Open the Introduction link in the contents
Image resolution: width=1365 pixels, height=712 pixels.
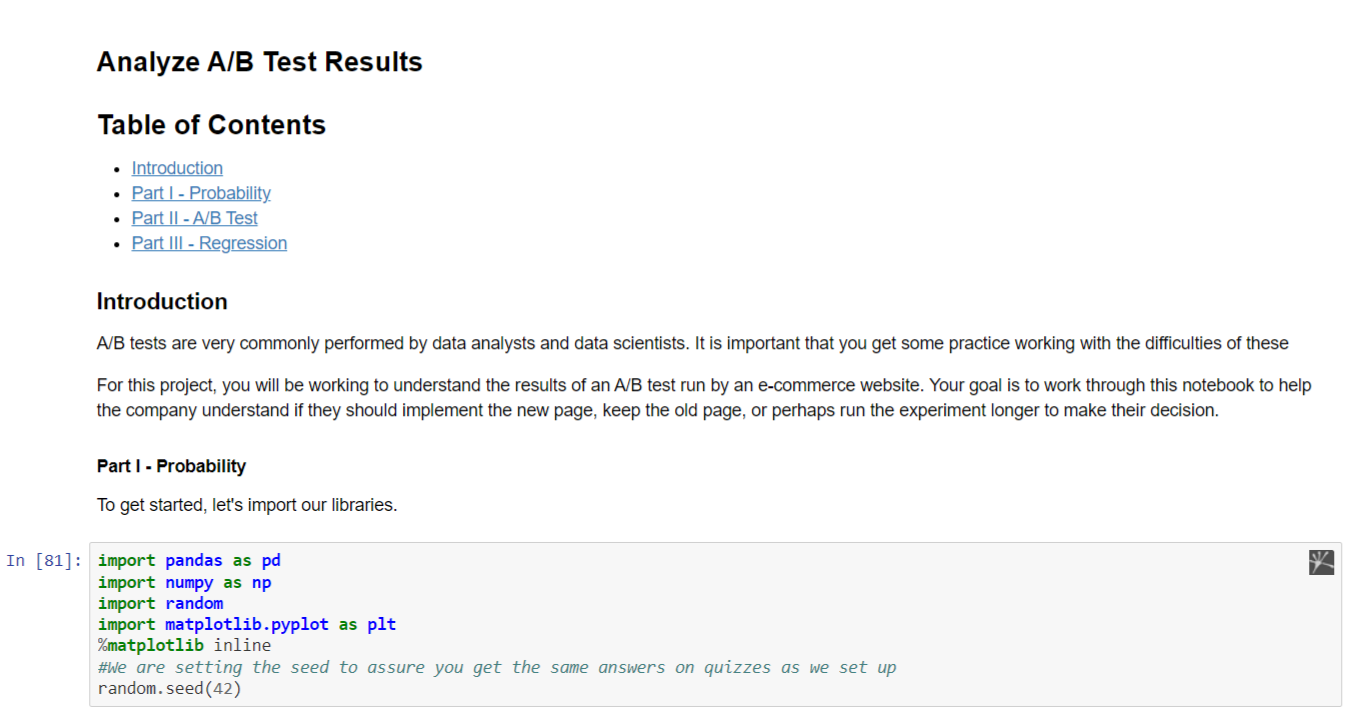pos(177,168)
